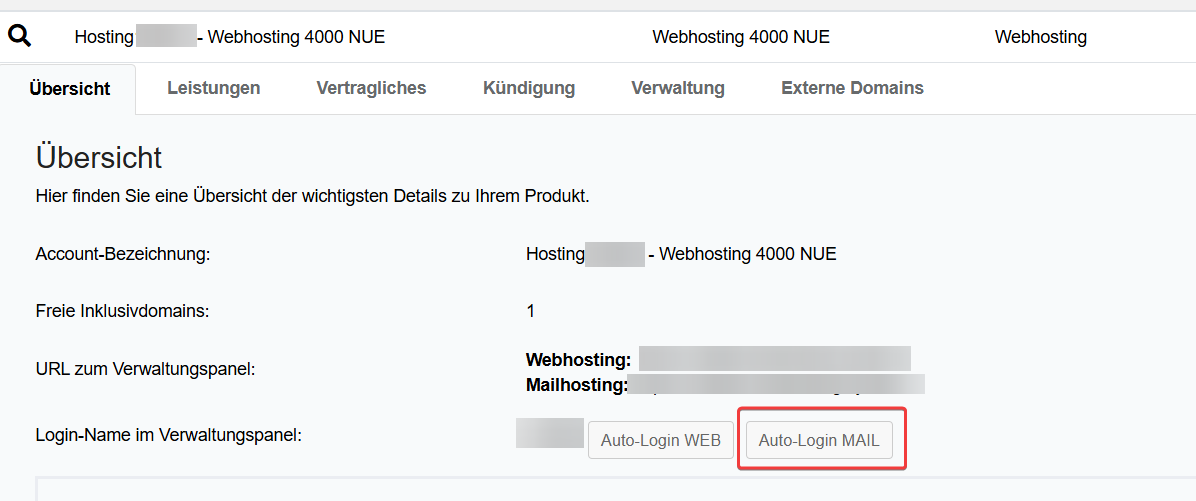Click the middle 'Webhosting 4000 NUE' cell in top row

coord(741,37)
